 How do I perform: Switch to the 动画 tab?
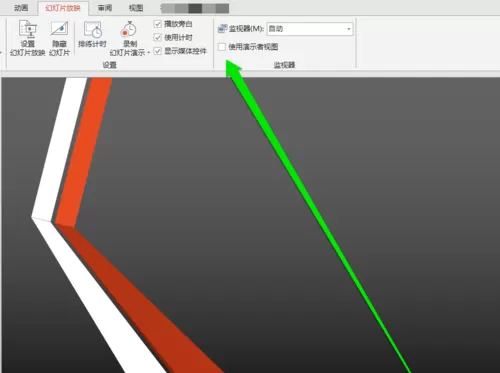point(21,8)
